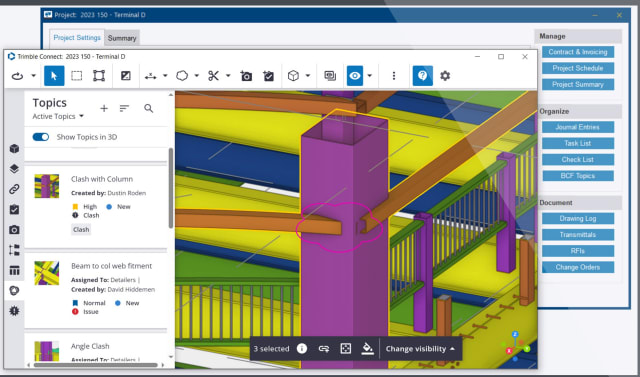640x377 pixels.
Task: Open the data table panel in sidebar
Action: point(14,271)
